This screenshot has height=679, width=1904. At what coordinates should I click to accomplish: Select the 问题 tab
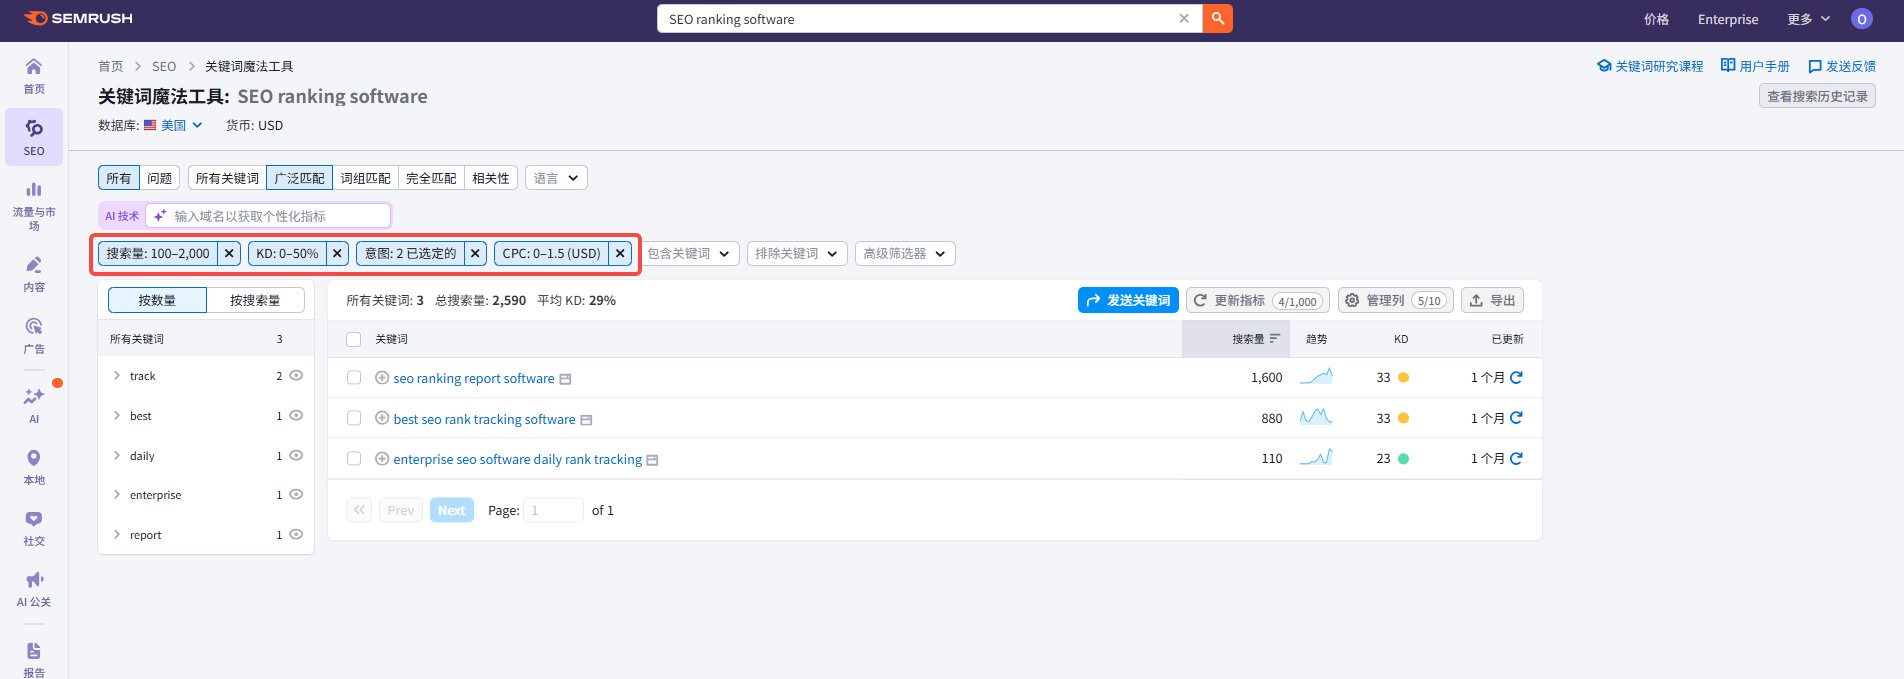tap(160, 178)
